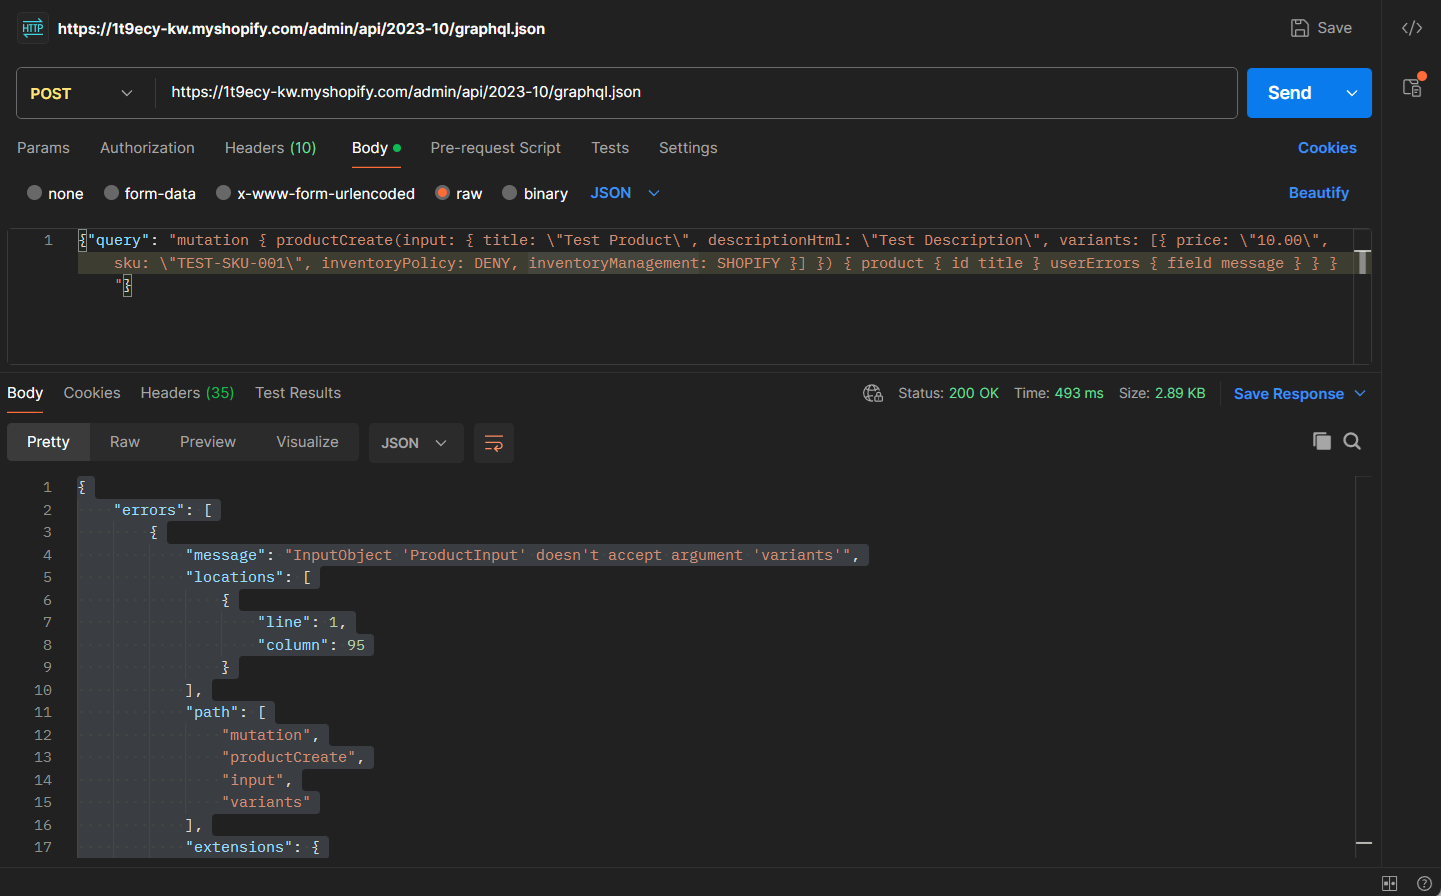
Task: Search within the response body
Action: click(x=1352, y=441)
